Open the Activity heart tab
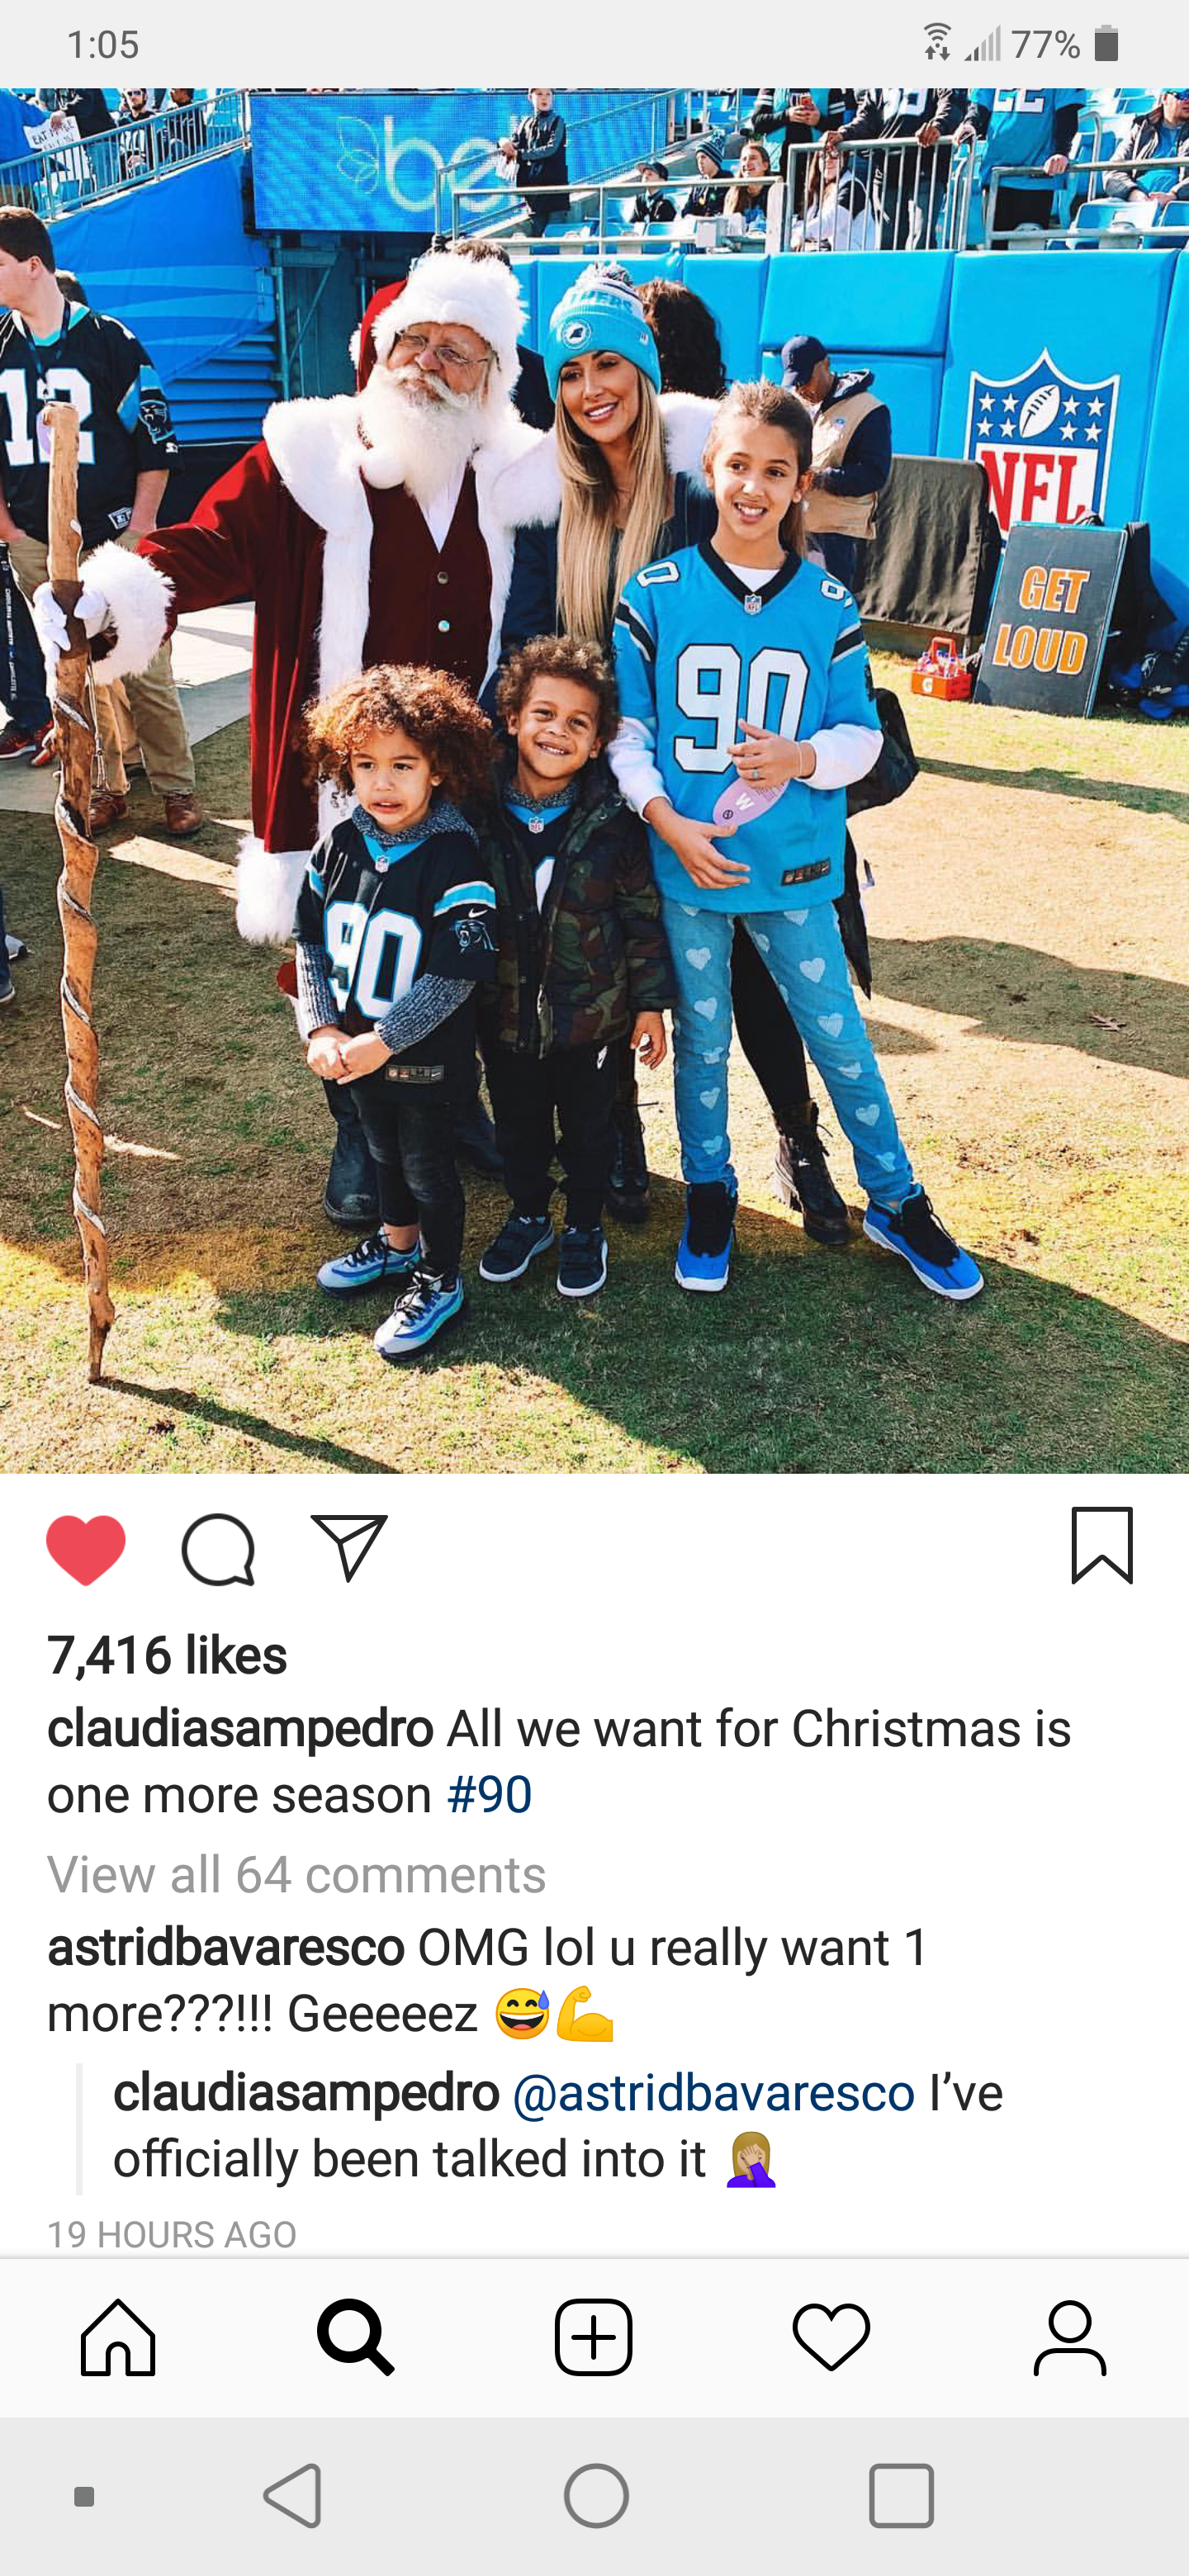Viewport: 1189px width, 2576px height. pos(832,2337)
